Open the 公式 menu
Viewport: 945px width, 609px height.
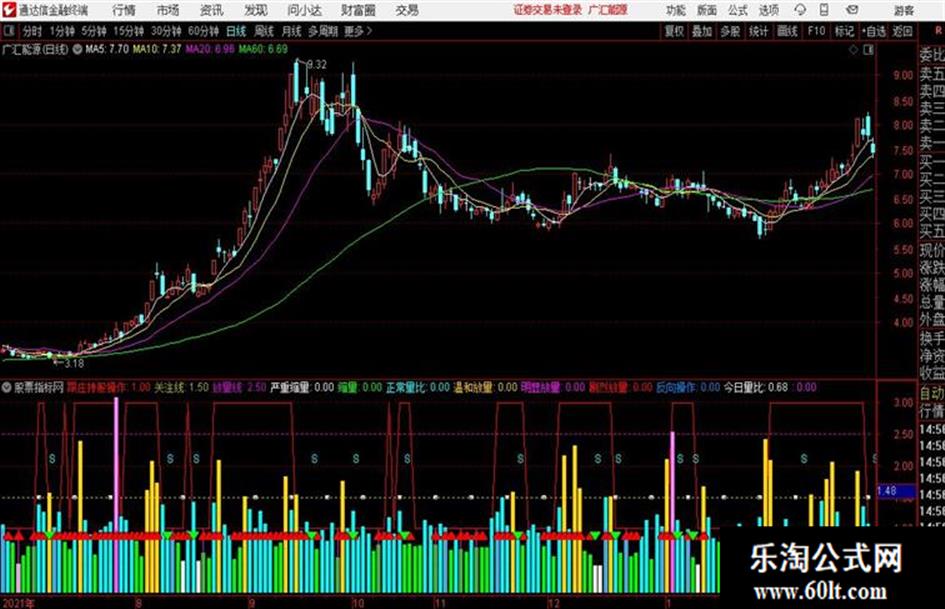738,10
